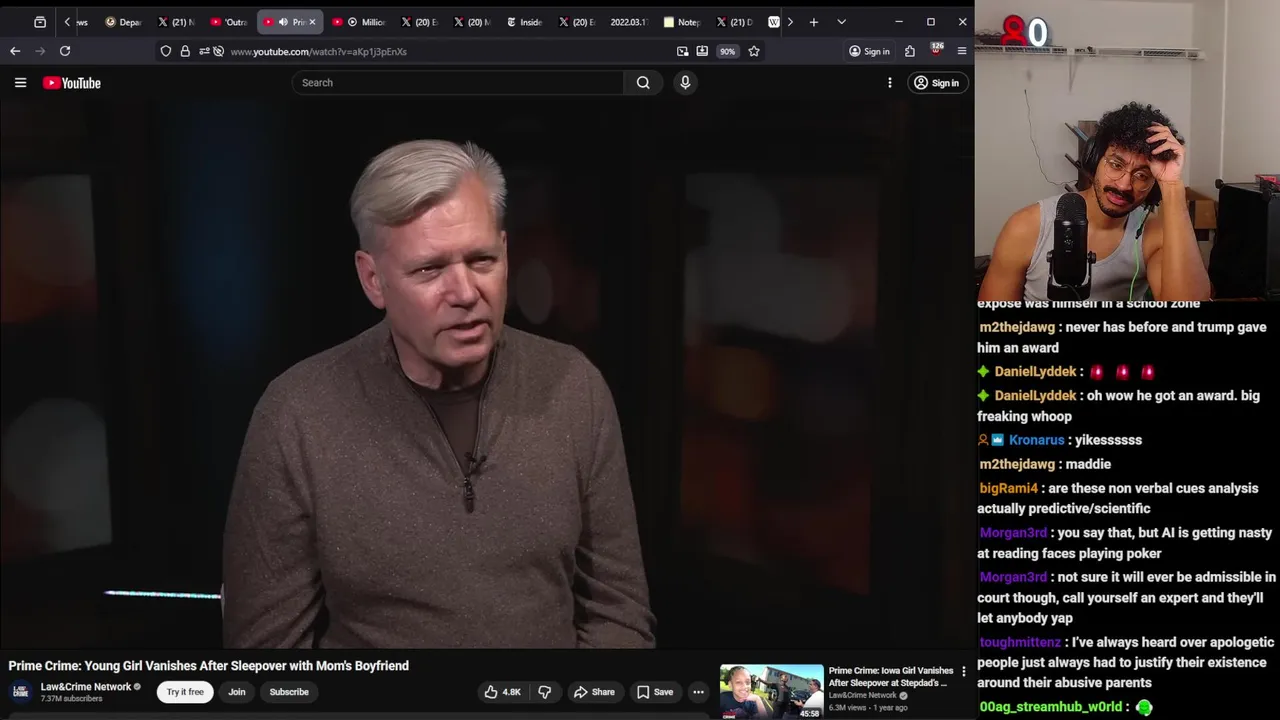1280x720 pixels.
Task: Click the YouTube search input field
Action: coord(458,83)
